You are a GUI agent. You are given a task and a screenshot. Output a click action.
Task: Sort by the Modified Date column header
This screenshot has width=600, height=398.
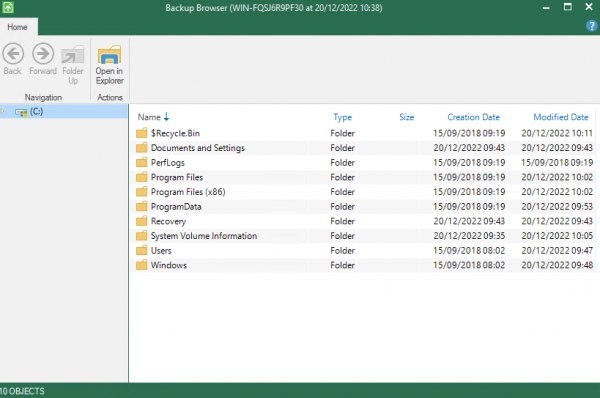pos(561,117)
